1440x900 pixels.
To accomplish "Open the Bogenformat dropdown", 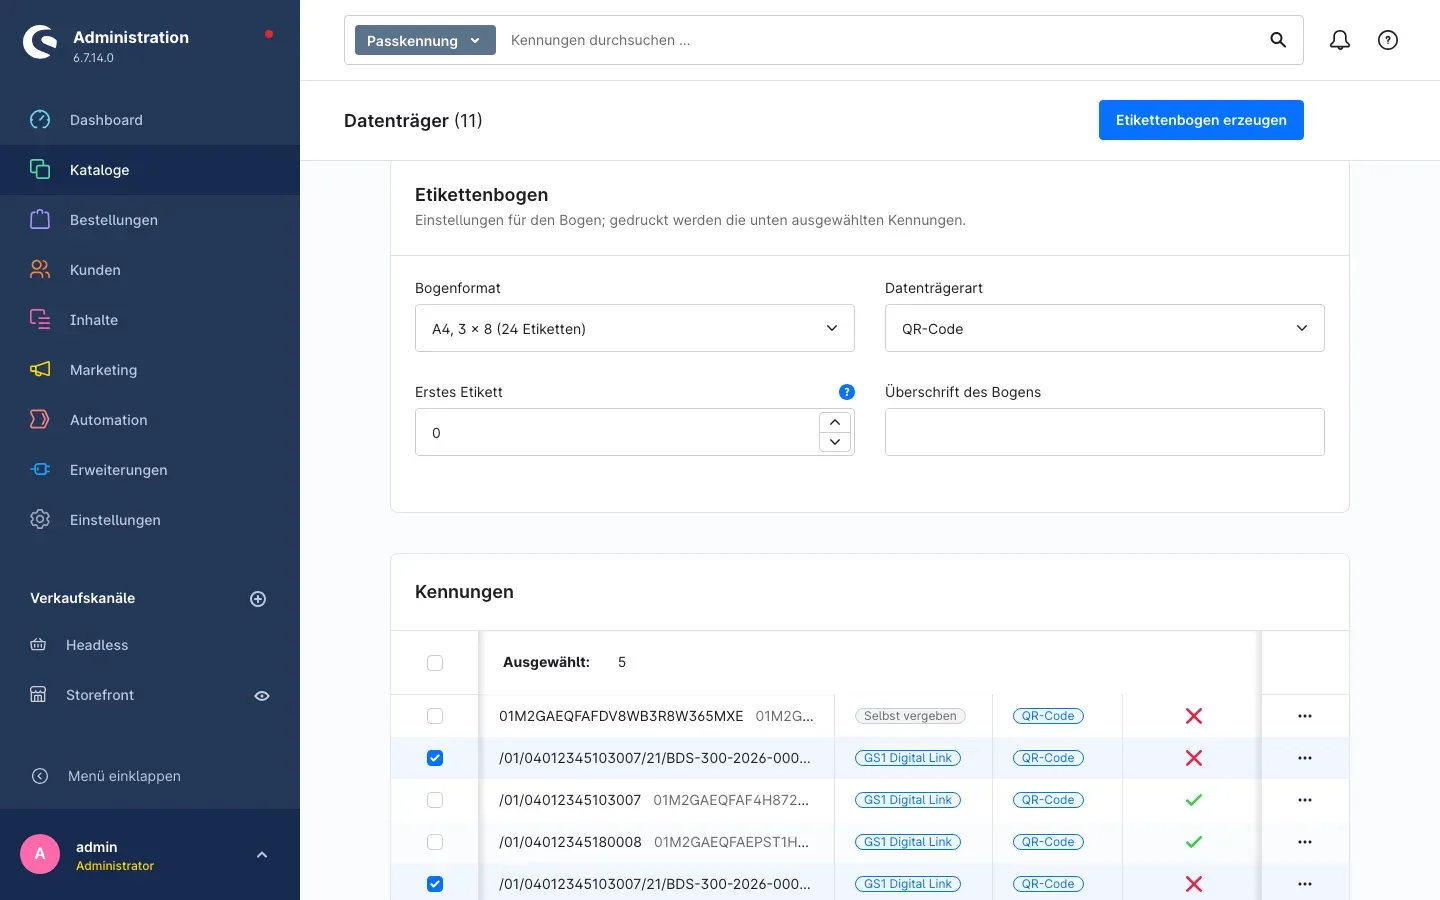I will click(x=635, y=328).
